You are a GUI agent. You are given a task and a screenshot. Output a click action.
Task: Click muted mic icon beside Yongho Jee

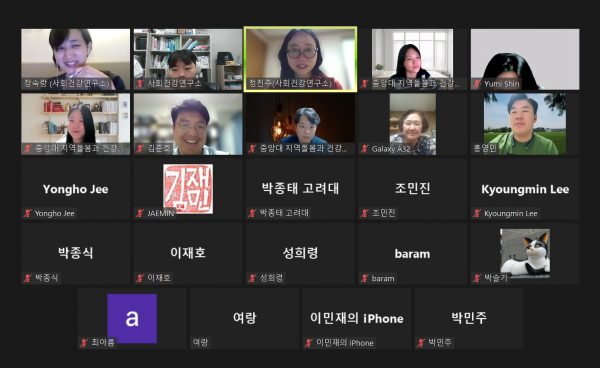tap(28, 213)
